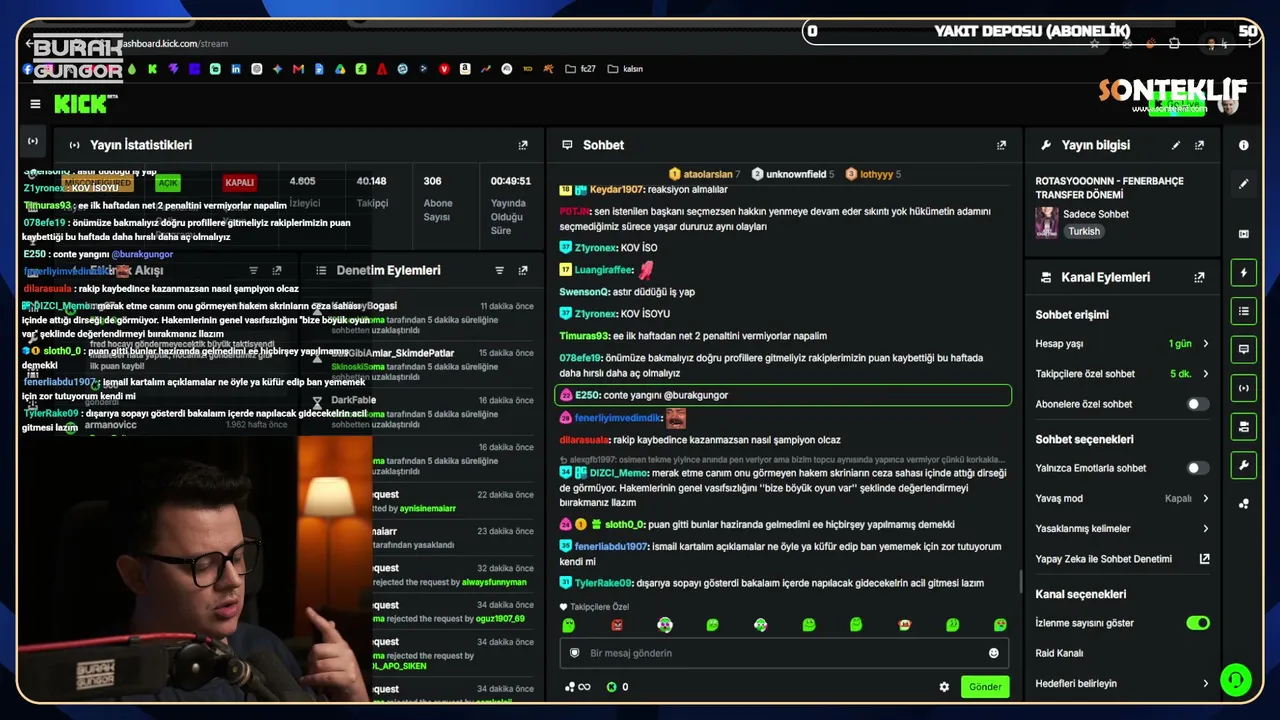
Task: Click the stream title ROTASYOOONNN text
Action: (1109, 188)
